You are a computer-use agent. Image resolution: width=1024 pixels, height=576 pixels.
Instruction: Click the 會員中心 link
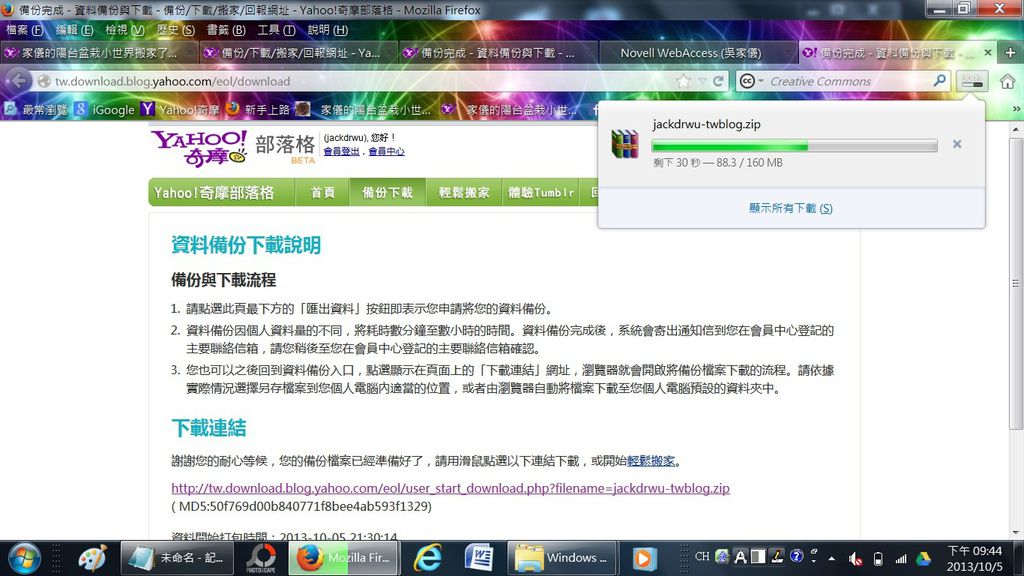point(386,152)
